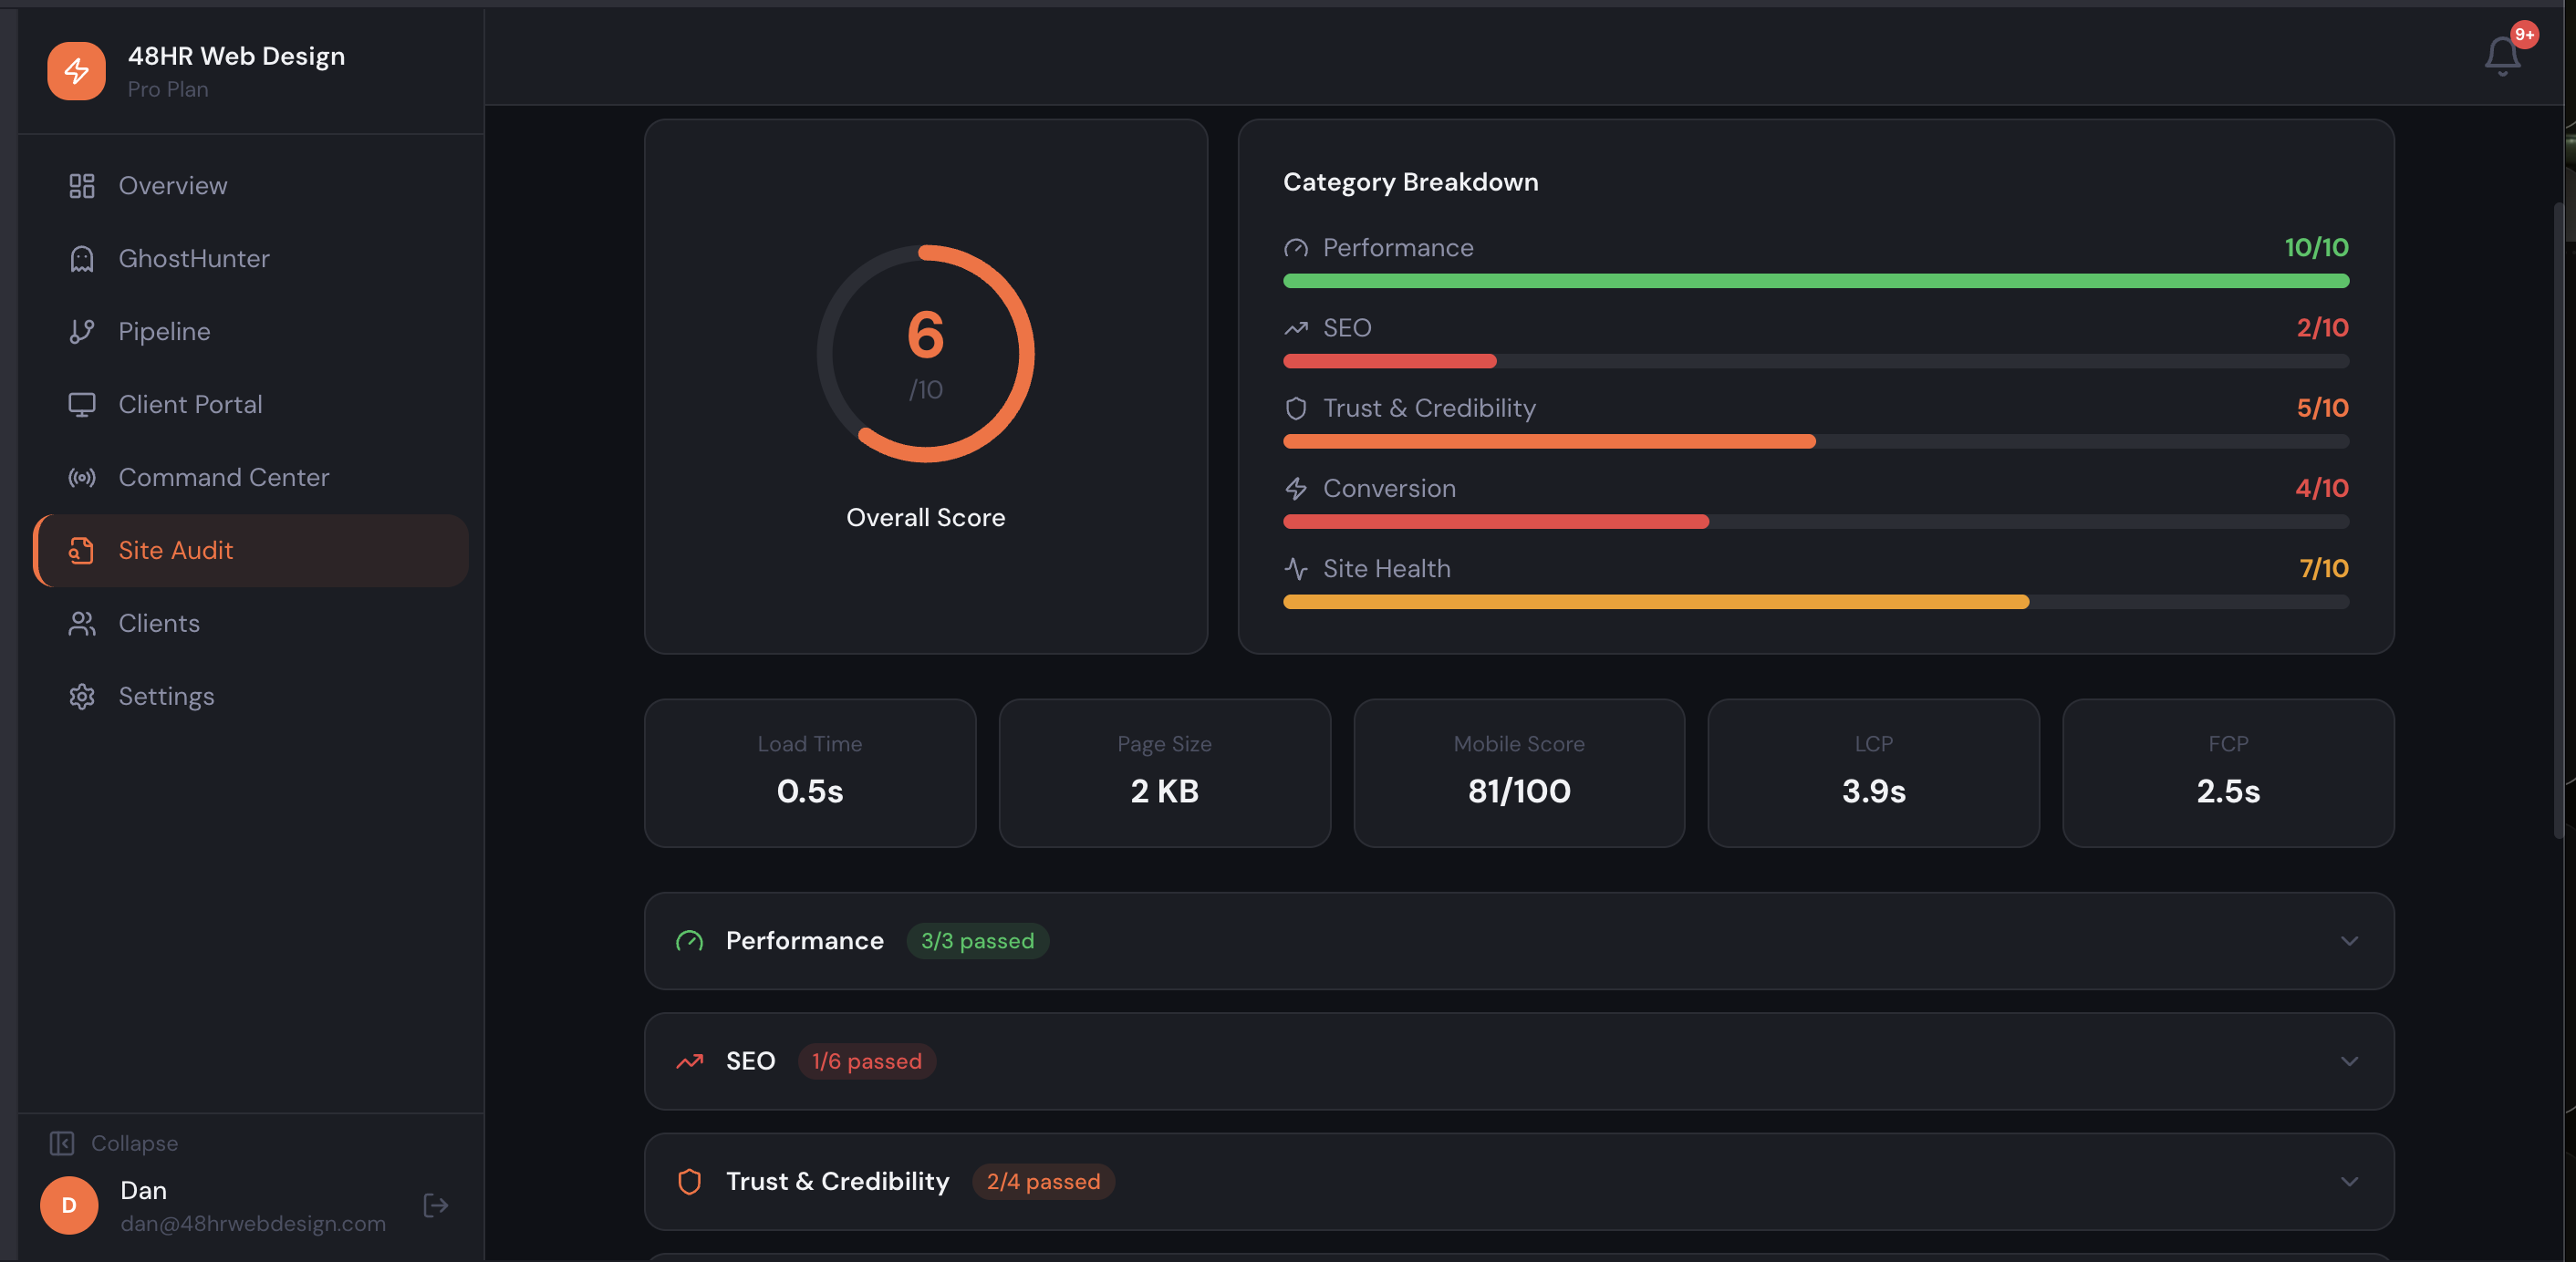The image size is (2576, 1262).
Task: Click the 1/6 passed SEO badge
Action: coord(866,1061)
